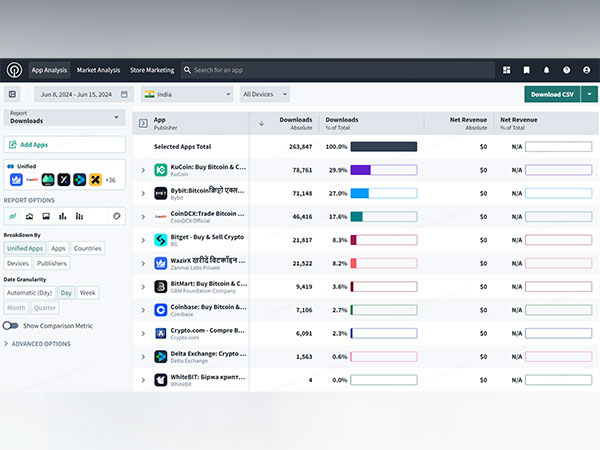The width and height of the screenshot is (600, 450).
Task: Click the Search for an app field
Action: (x=340, y=70)
